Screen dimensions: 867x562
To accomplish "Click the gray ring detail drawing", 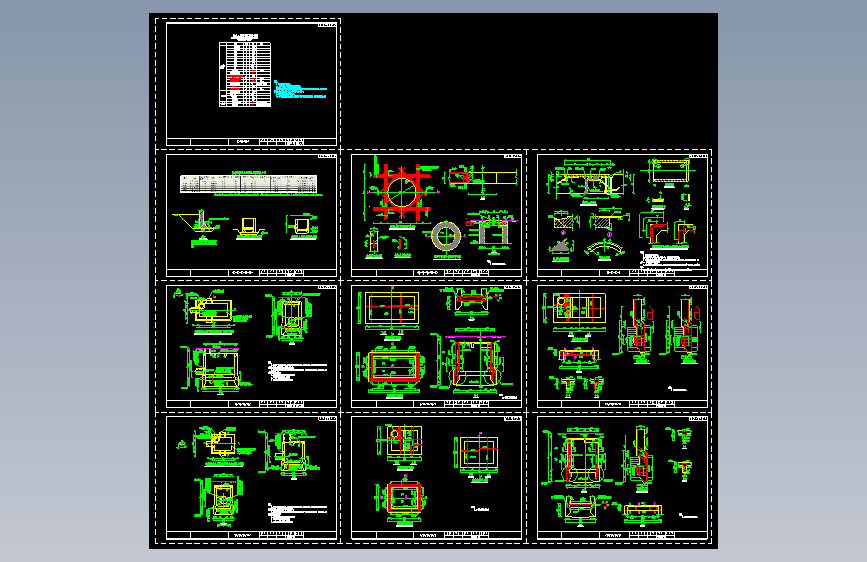I will (x=446, y=236).
